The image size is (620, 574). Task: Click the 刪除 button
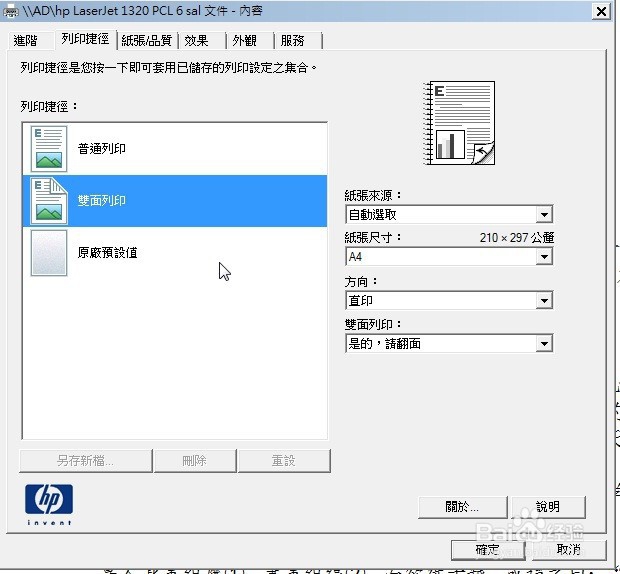tap(195, 461)
